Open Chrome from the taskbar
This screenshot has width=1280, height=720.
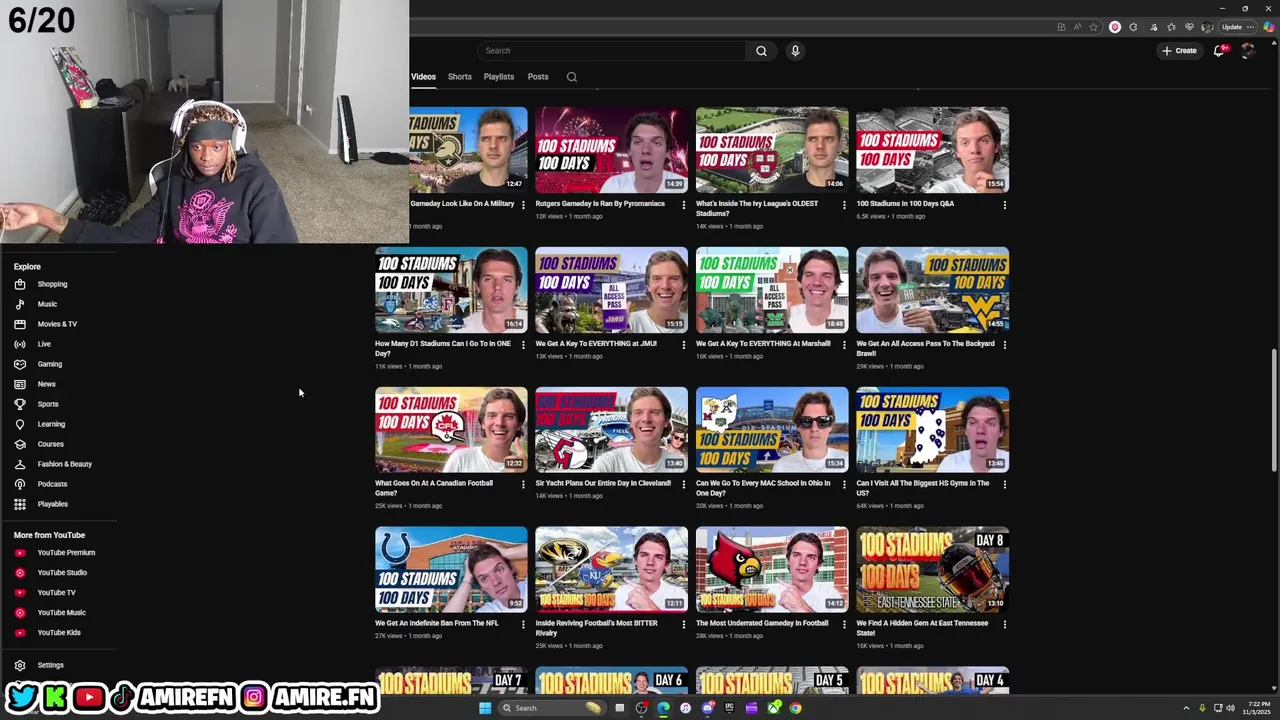[x=795, y=708]
